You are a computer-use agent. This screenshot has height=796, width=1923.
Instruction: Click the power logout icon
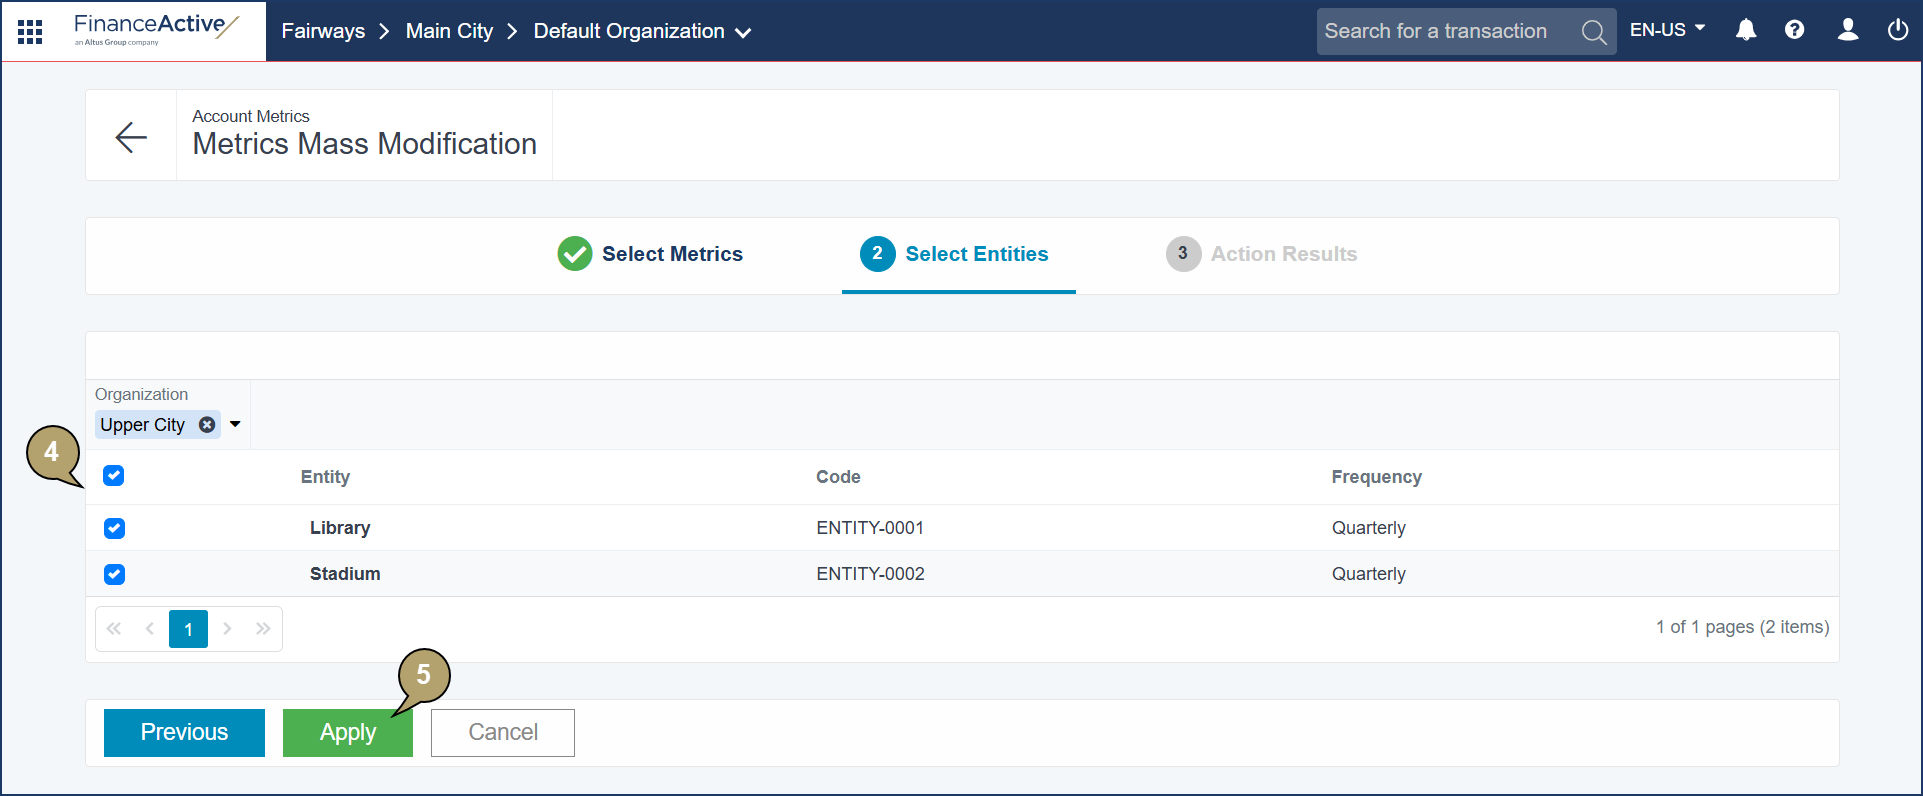point(1898,30)
